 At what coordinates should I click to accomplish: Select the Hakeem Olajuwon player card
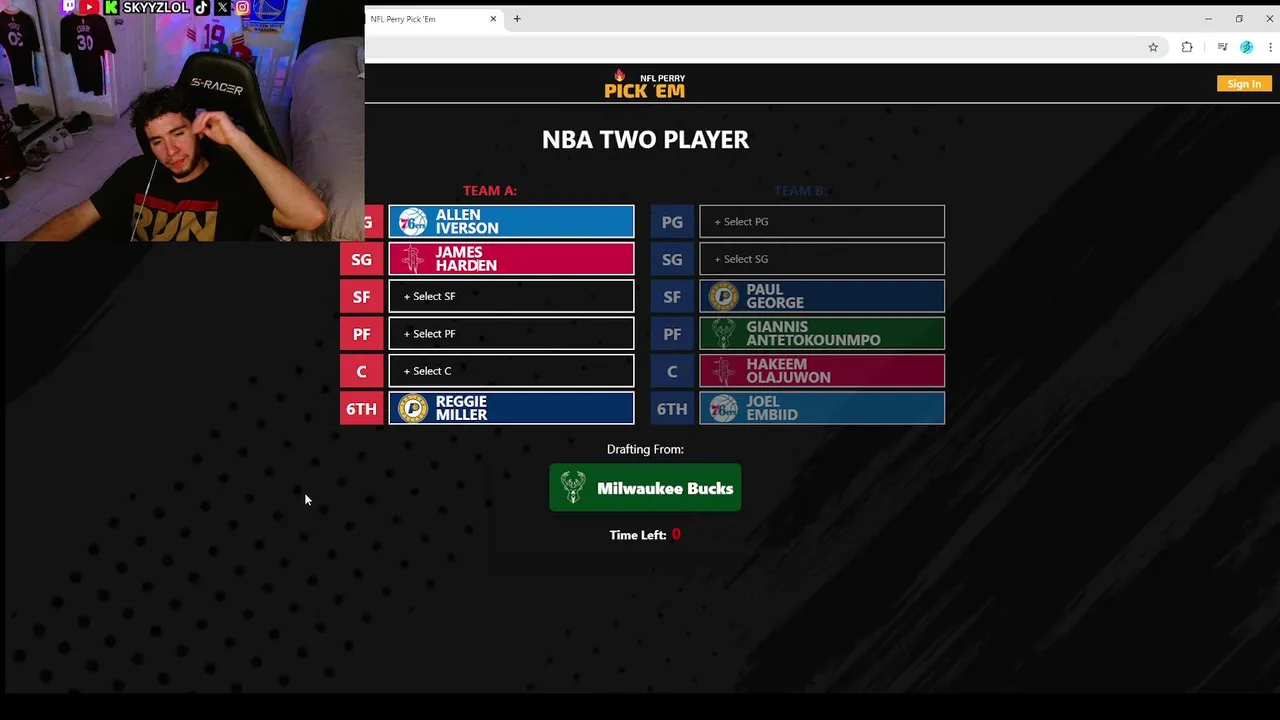822,371
